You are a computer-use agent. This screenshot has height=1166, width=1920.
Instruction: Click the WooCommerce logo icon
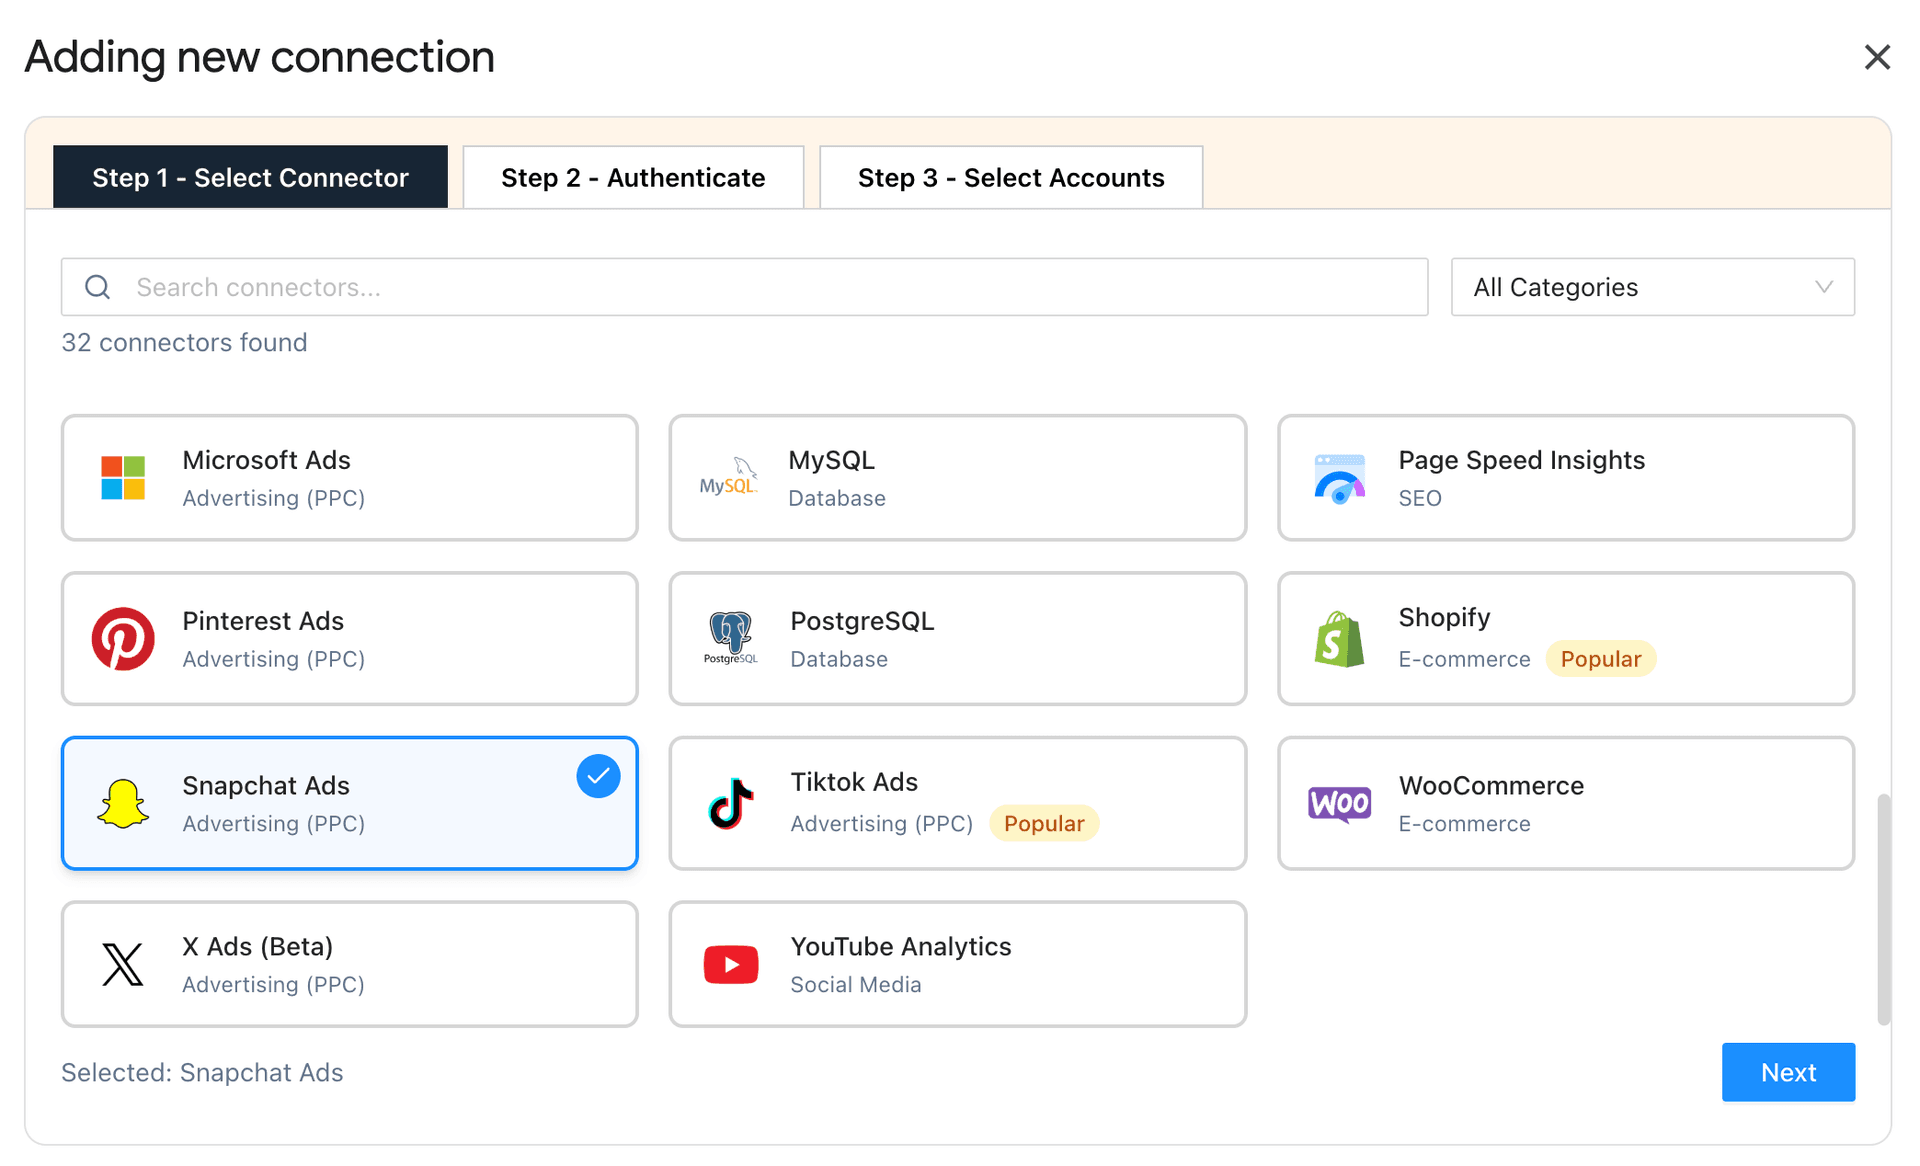pos(1339,802)
